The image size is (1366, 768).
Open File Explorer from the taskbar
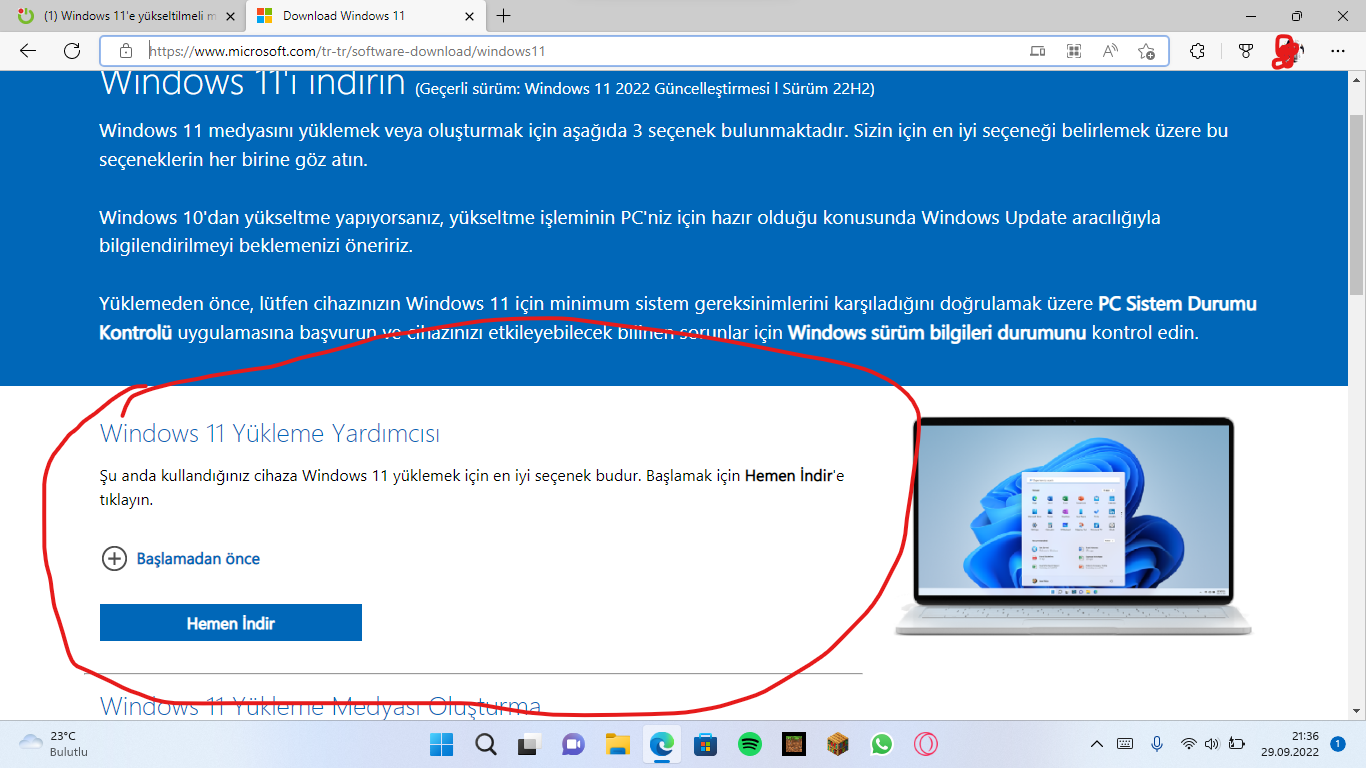[x=617, y=744]
